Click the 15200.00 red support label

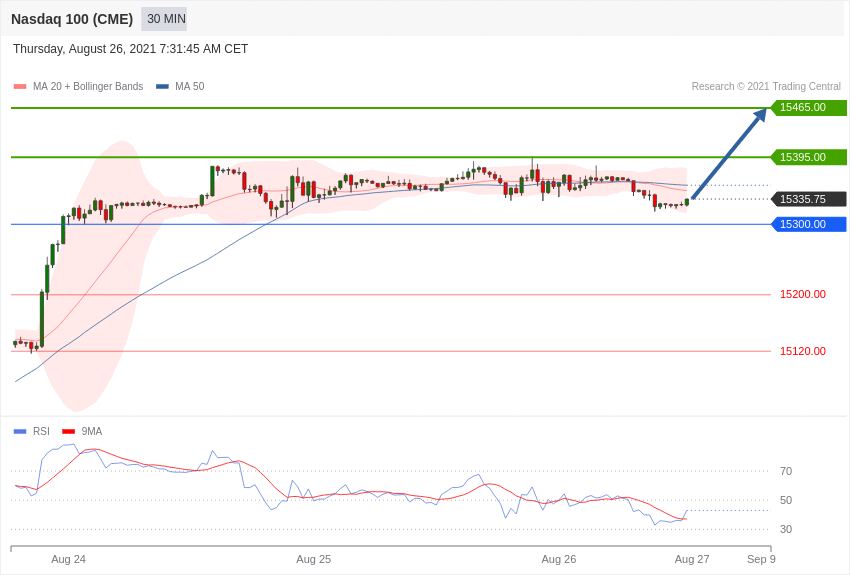coord(803,294)
